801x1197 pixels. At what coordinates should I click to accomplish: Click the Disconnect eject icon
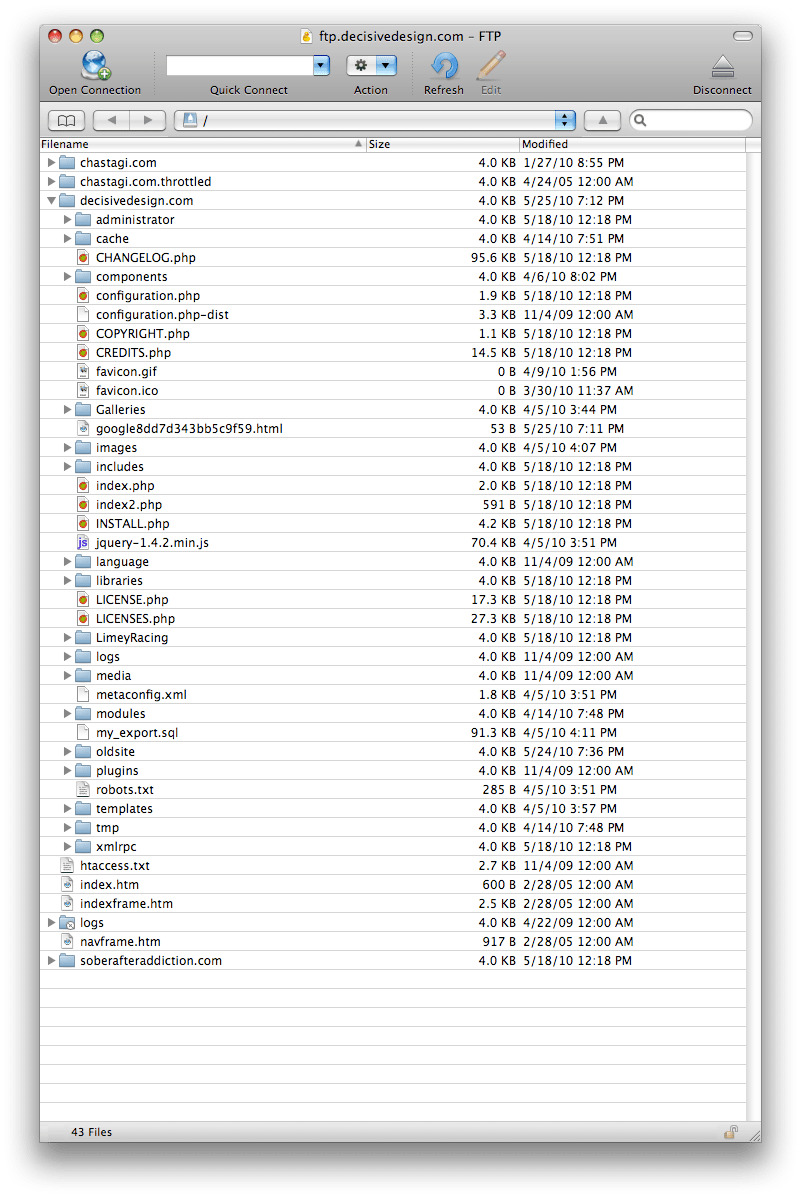(x=722, y=66)
